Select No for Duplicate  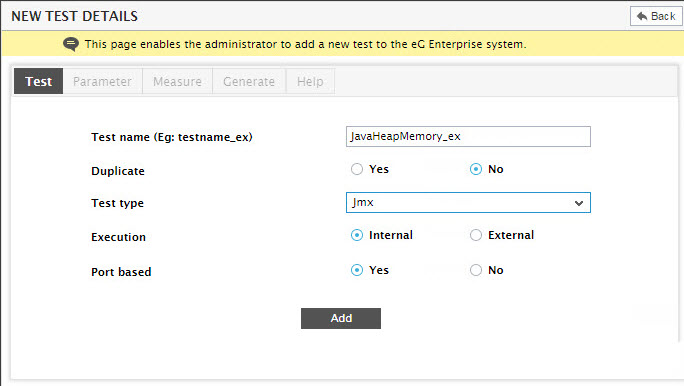click(476, 169)
